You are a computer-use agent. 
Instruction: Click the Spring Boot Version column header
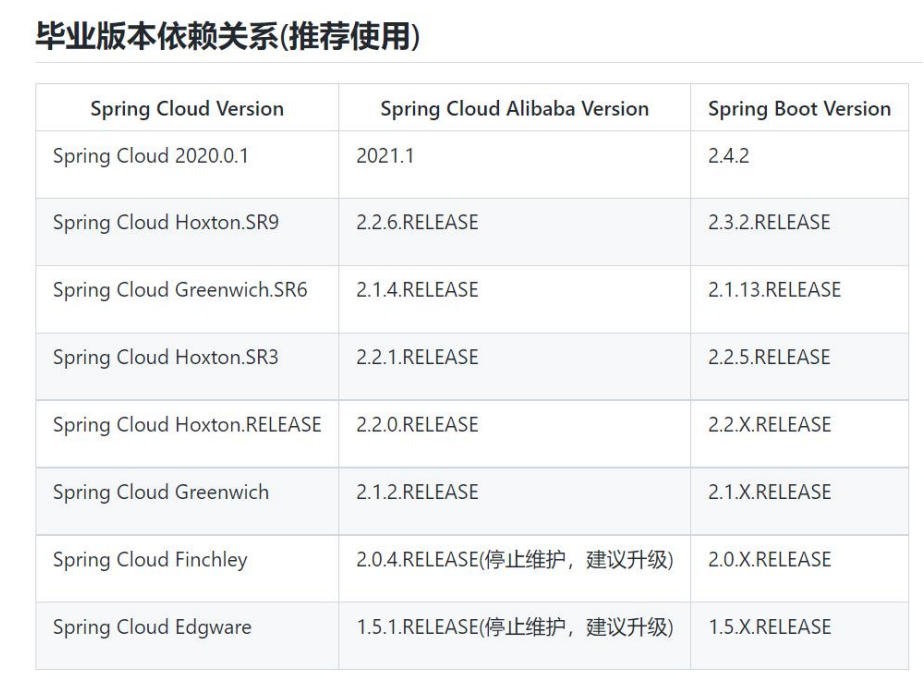coord(799,109)
